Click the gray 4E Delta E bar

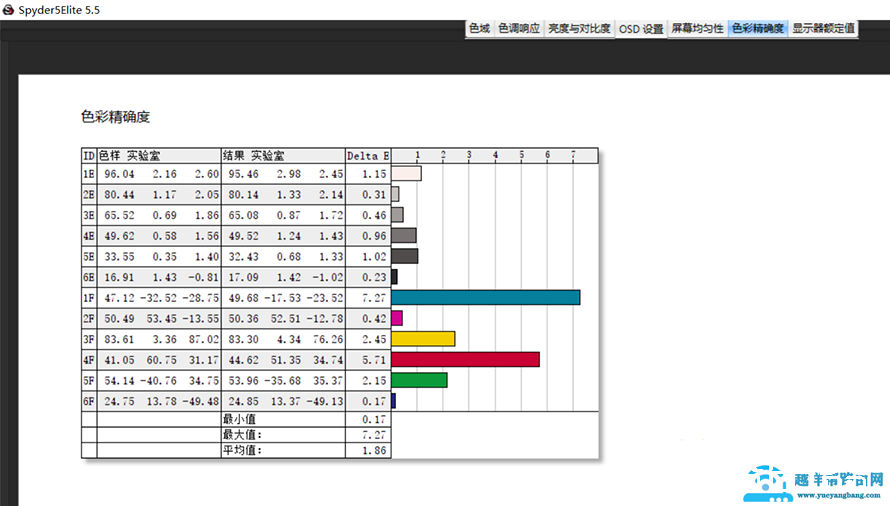click(404, 235)
